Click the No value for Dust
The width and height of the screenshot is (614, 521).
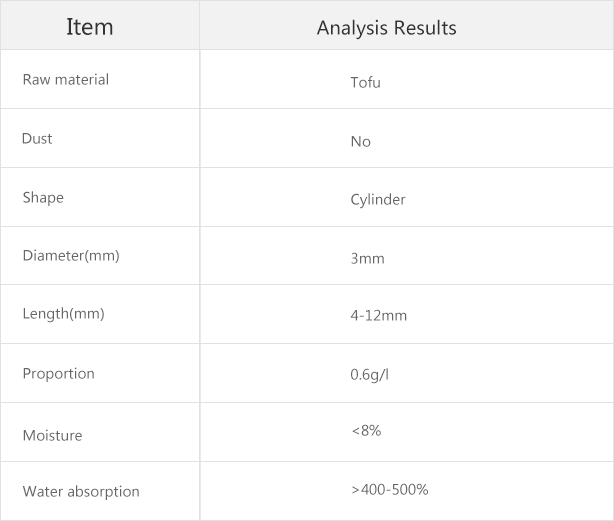pos(360,141)
